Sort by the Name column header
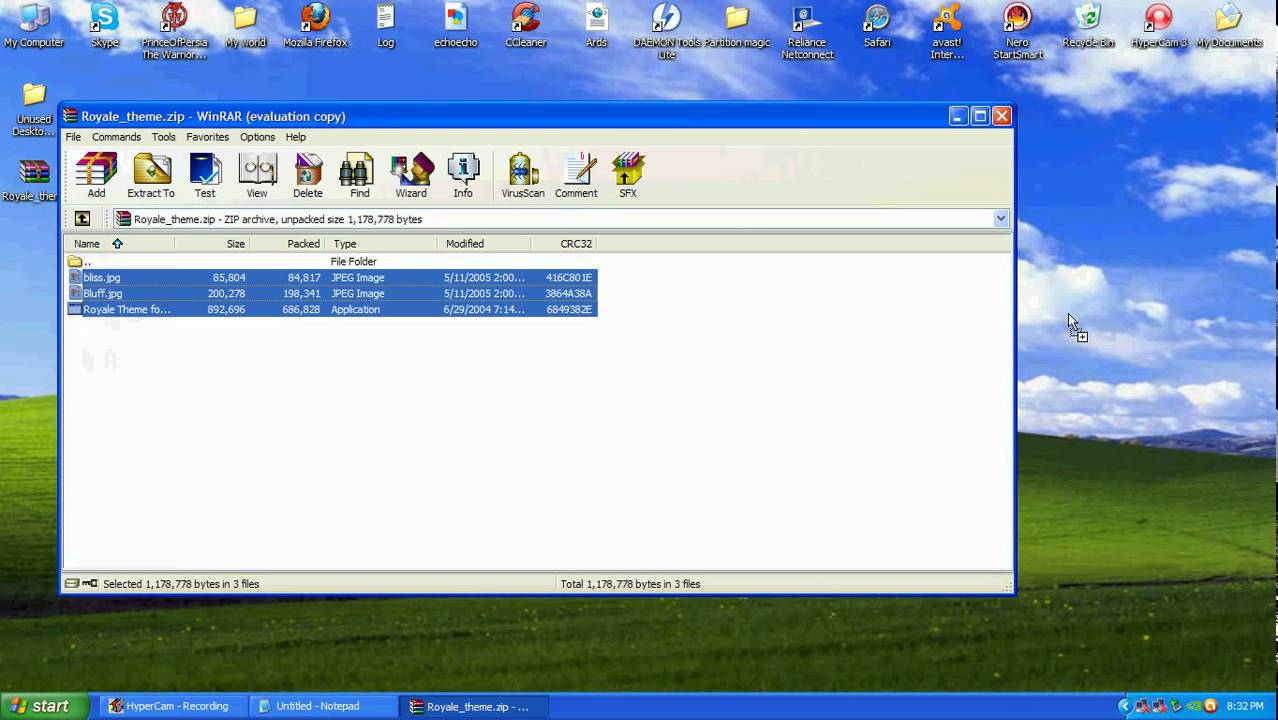Image resolution: width=1278 pixels, height=720 pixels. (120, 244)
